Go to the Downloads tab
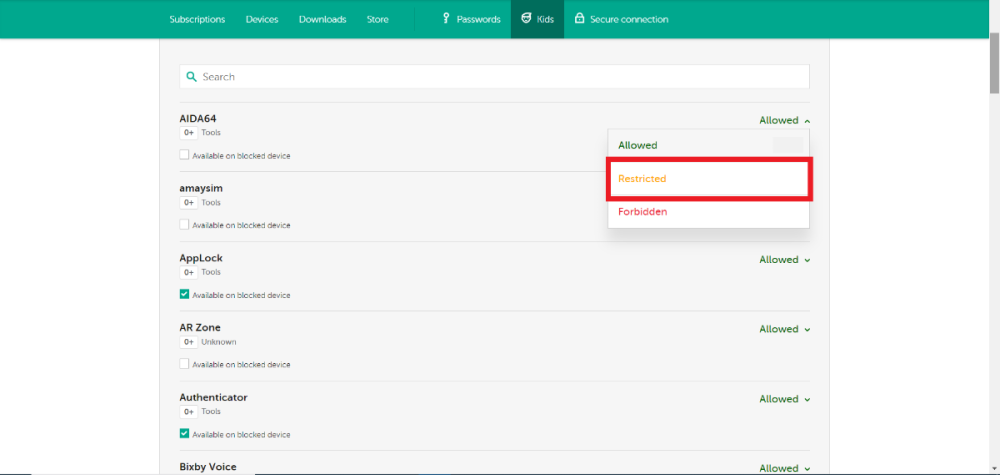 point(323,19)
